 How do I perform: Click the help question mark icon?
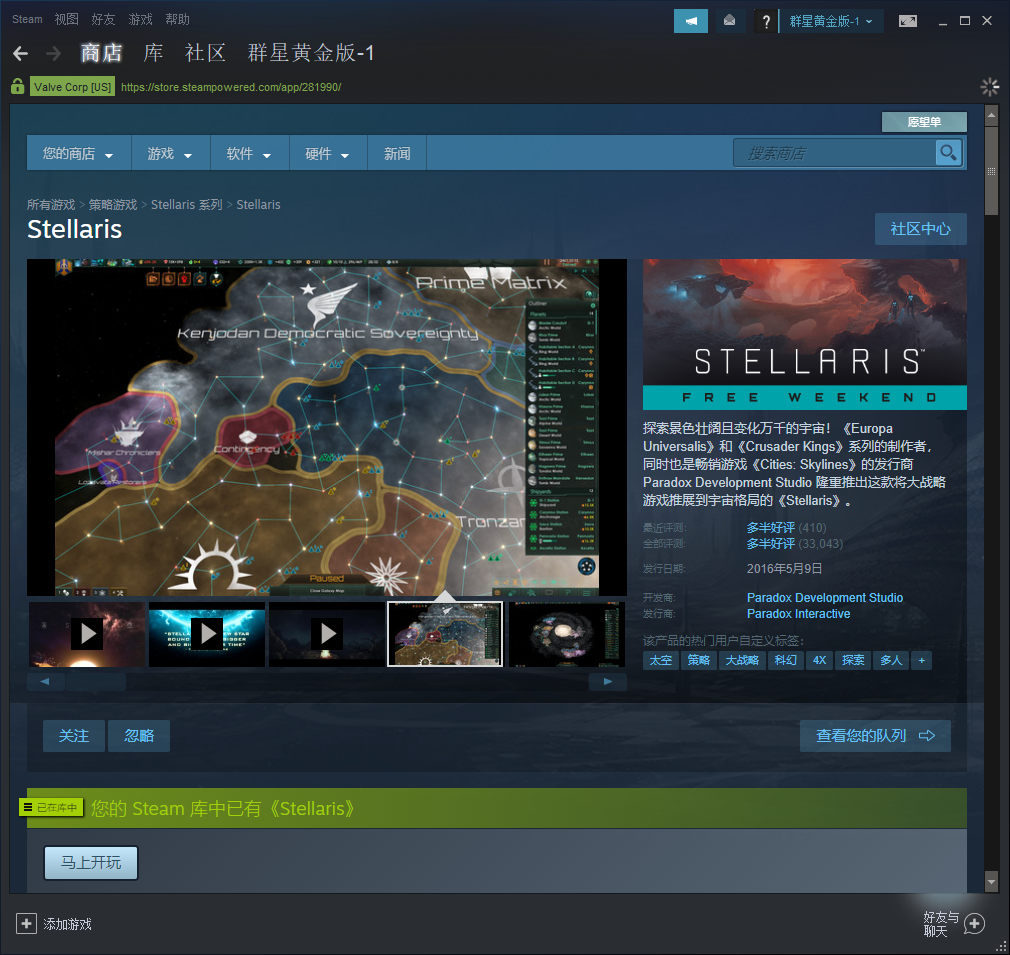[x=766, y=21]
